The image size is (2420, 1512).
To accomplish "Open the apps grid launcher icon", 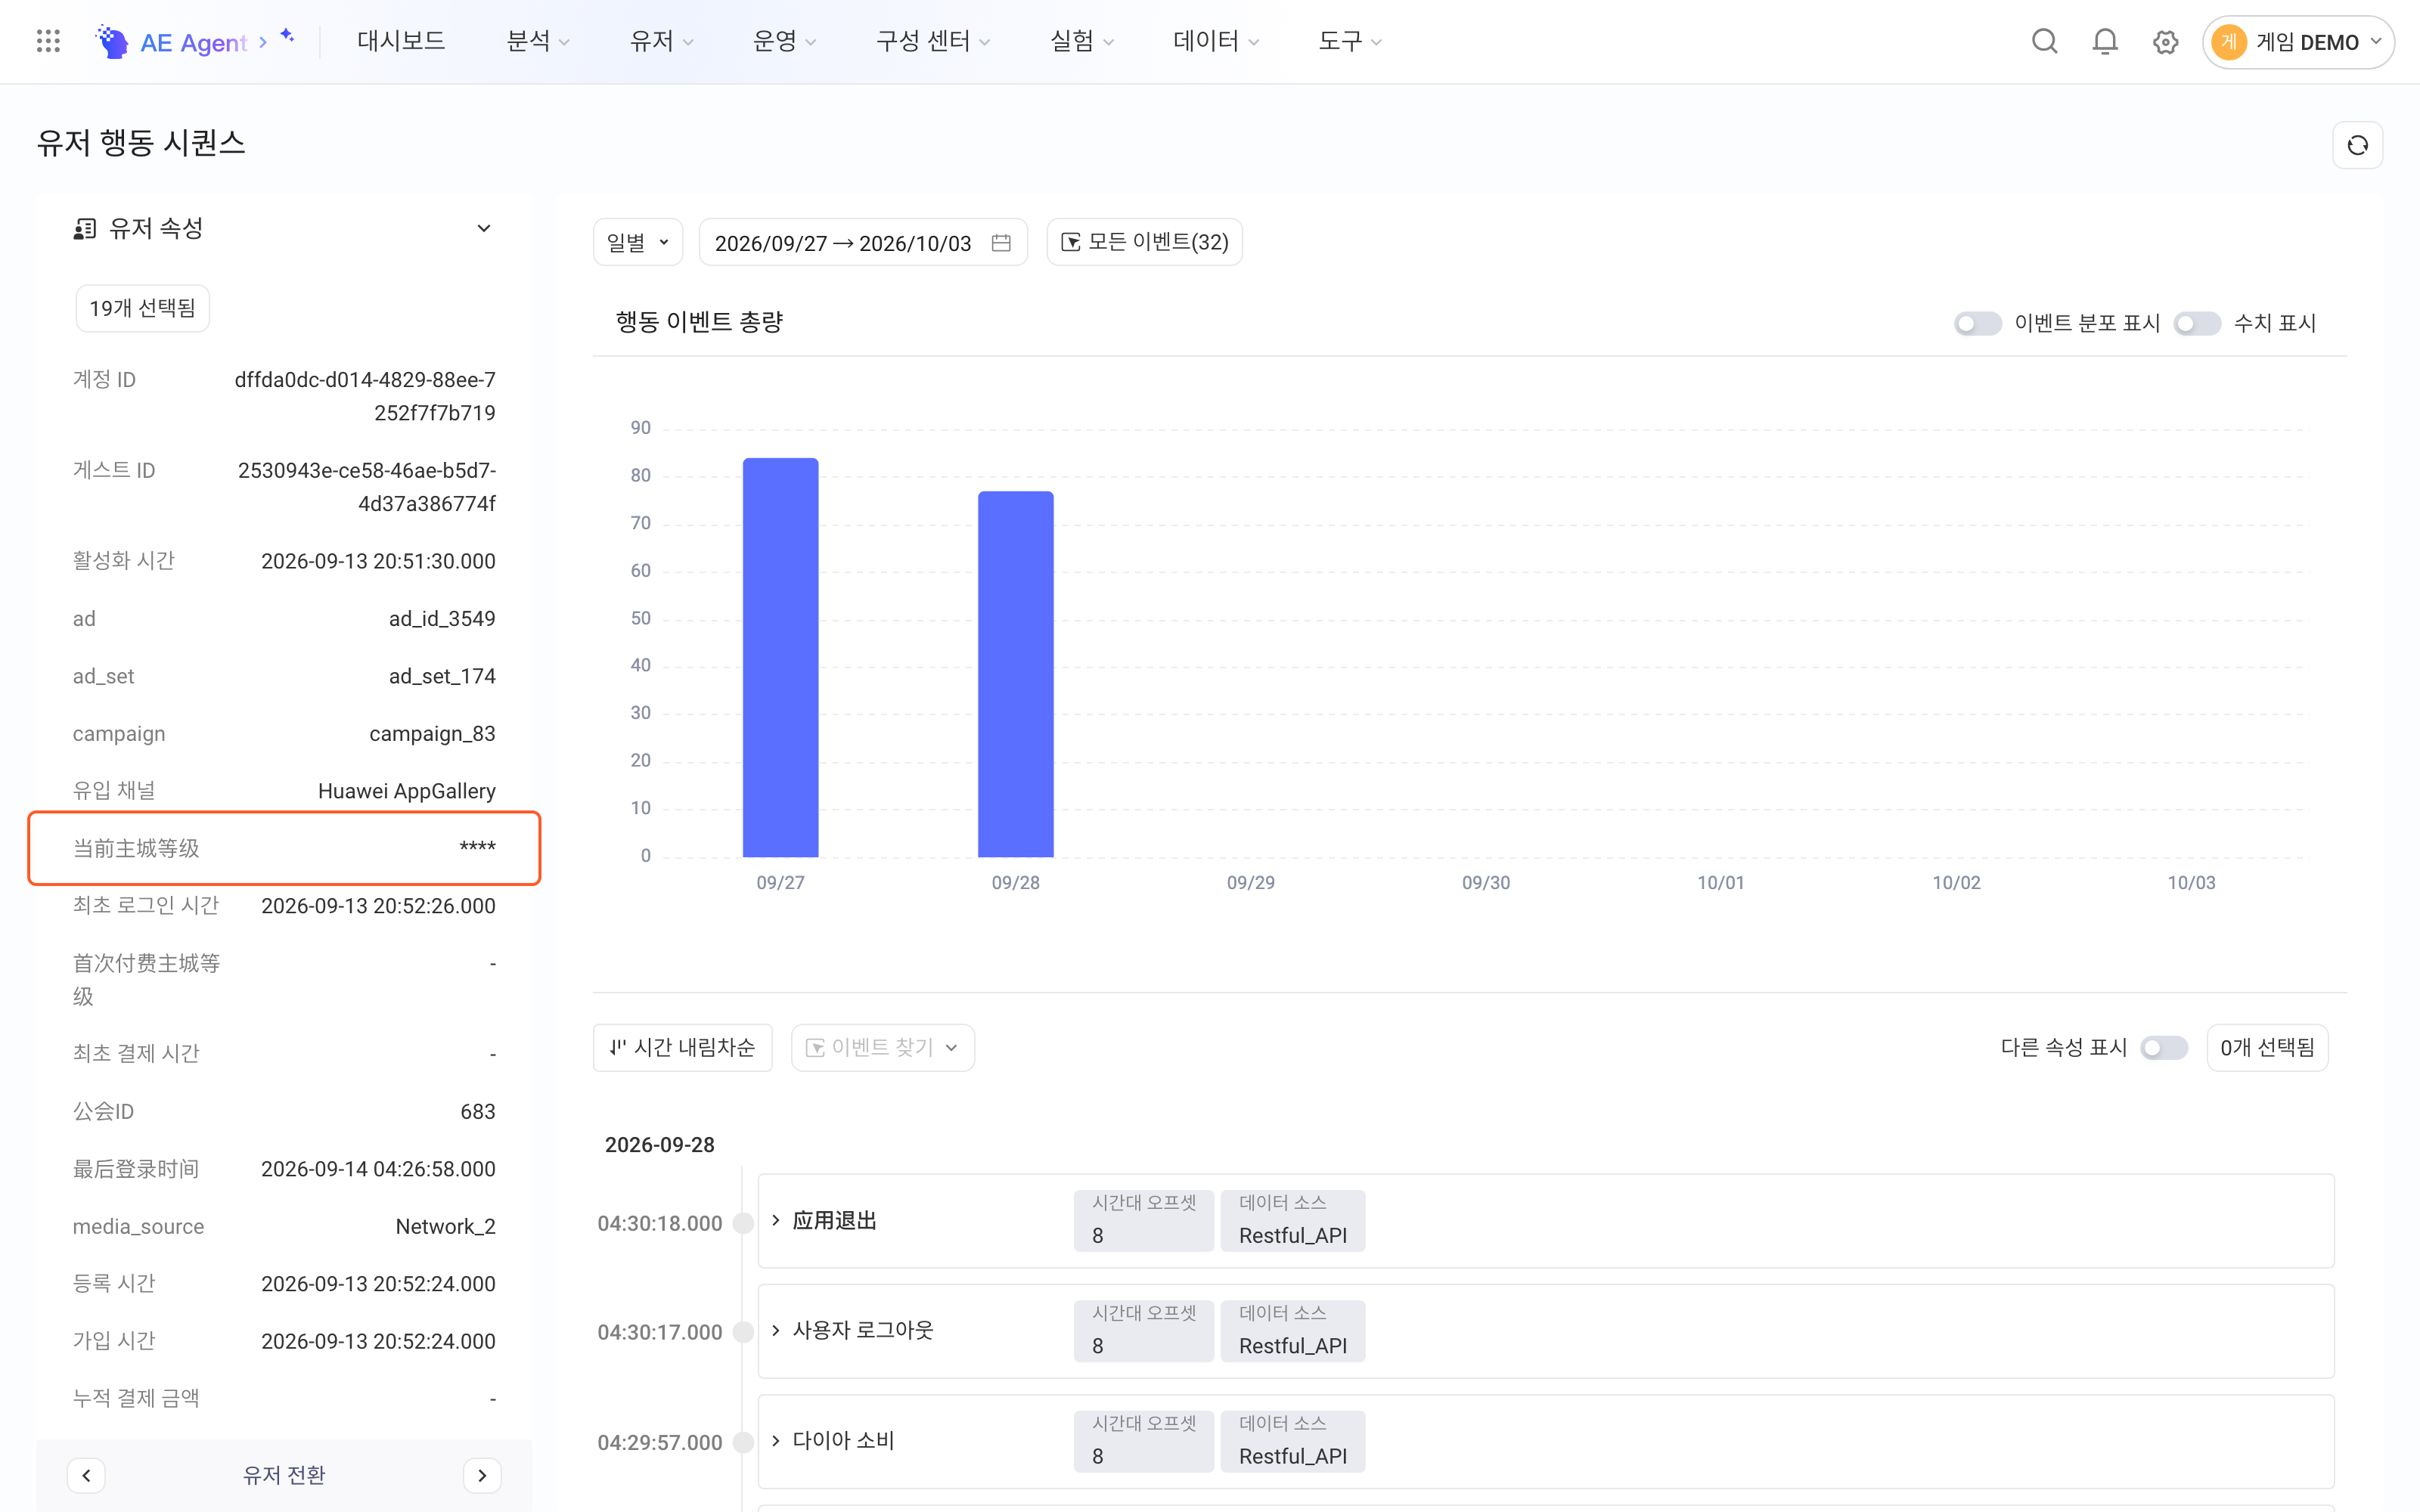I will click(x=48, y=41).
